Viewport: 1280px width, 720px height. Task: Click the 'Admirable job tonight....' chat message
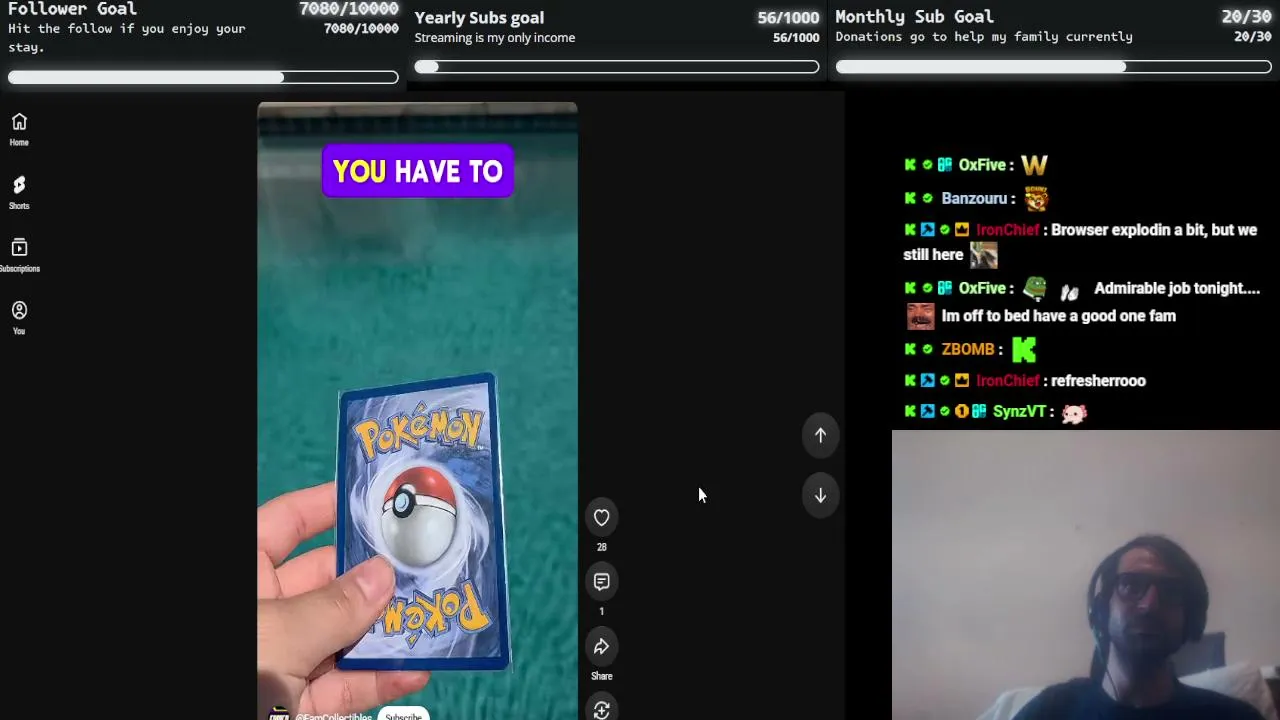click(x=1177, y=288)
